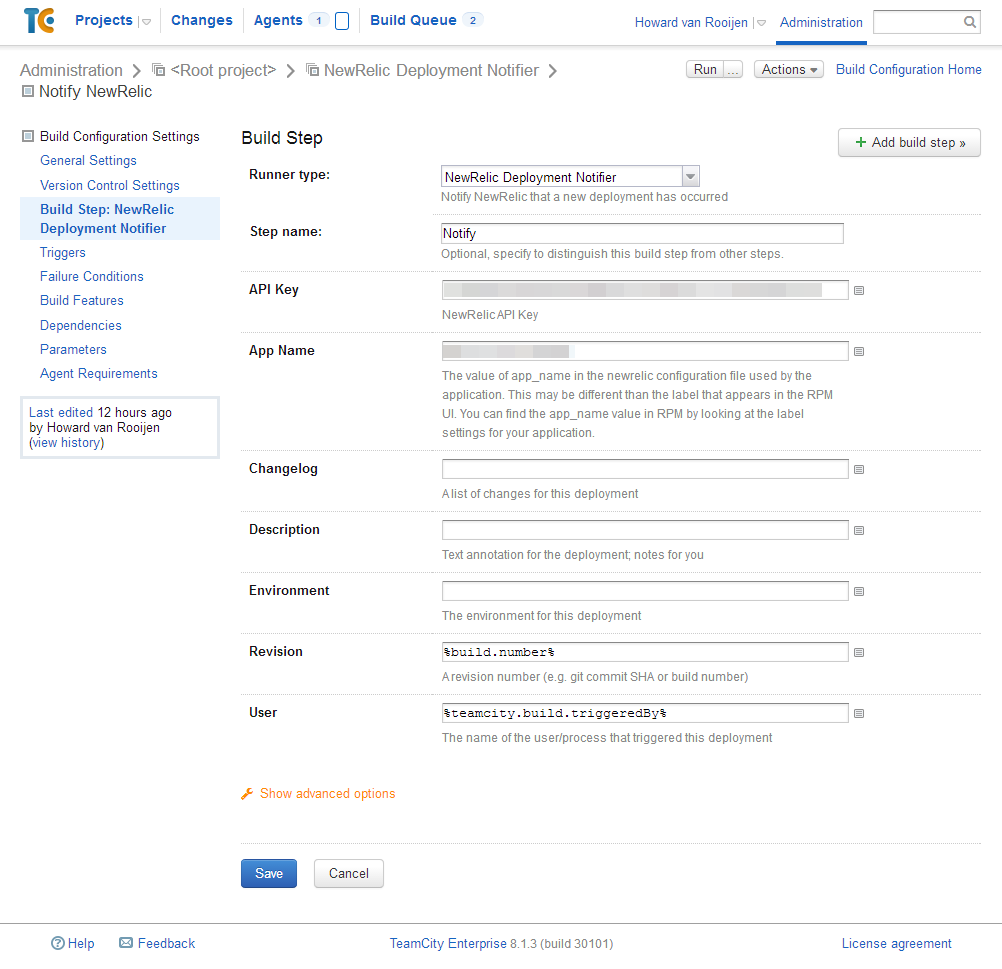Click the Build Configuration Settings square icon
This screenshot has width=1002, height=969.
click(27, 136)
